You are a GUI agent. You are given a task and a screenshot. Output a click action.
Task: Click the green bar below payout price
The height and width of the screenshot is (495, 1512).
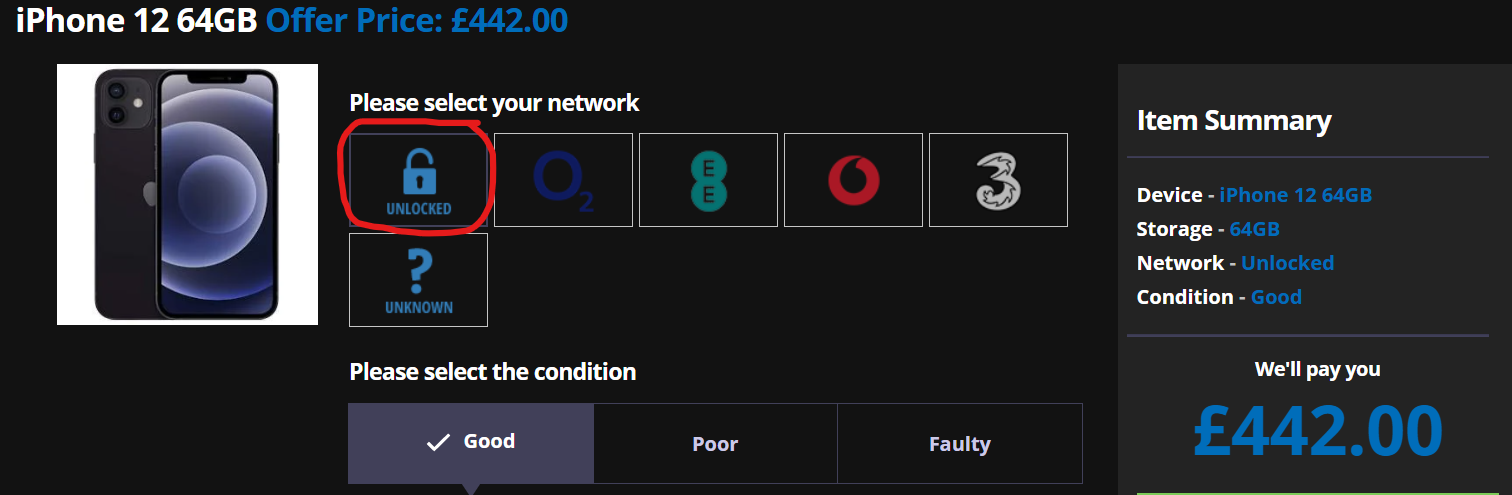pos(1318,492)
